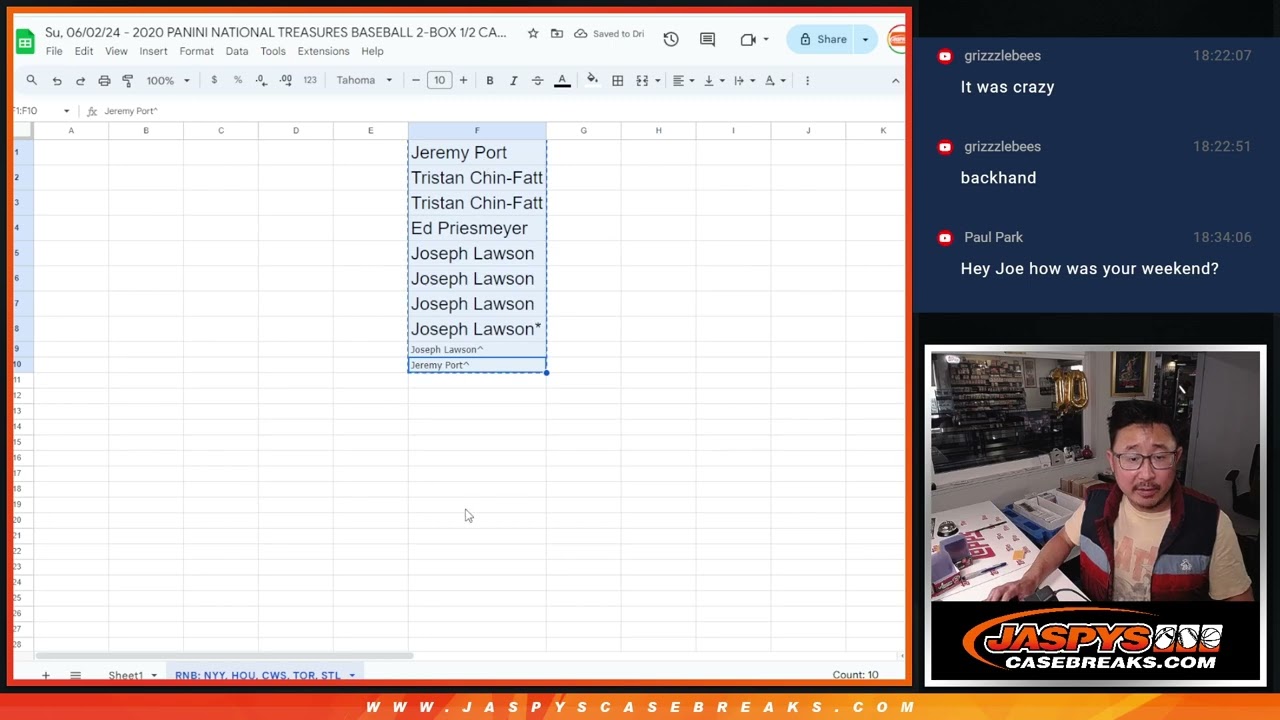Screen dimensions: 1280x720
Task: Undo the last action
Action: 57,80
